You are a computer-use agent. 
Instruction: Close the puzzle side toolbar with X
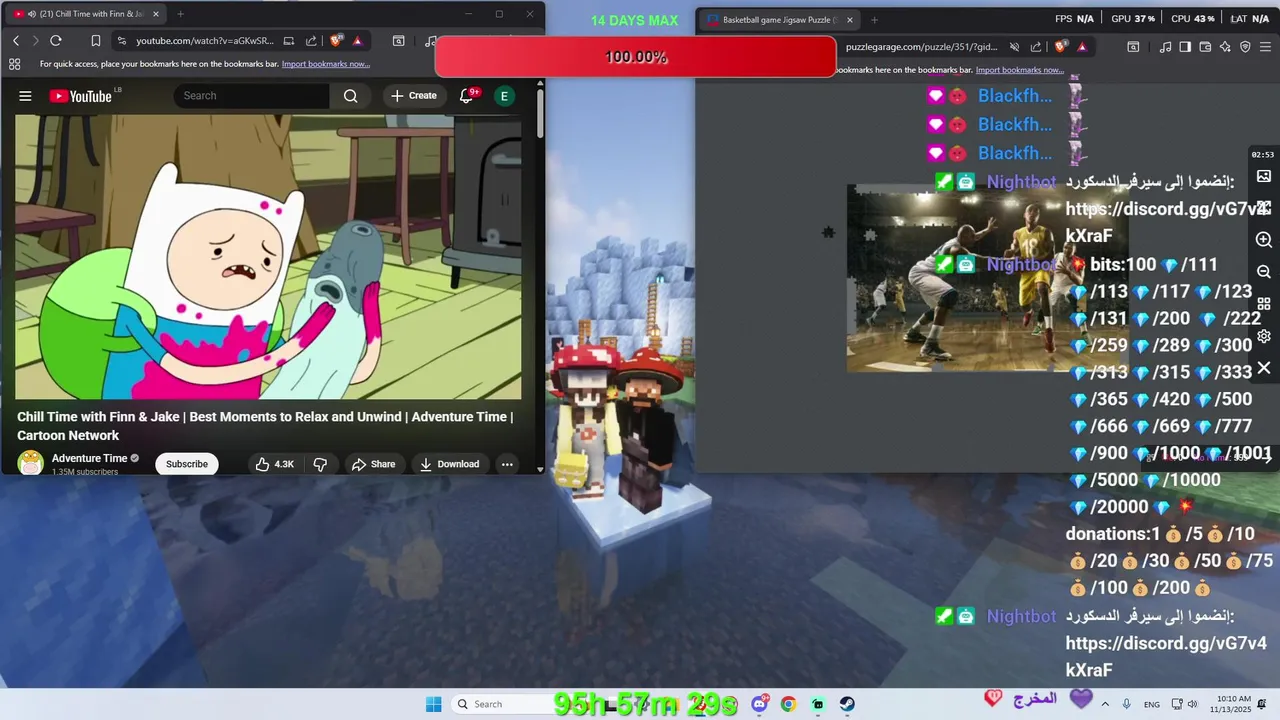1264,368
